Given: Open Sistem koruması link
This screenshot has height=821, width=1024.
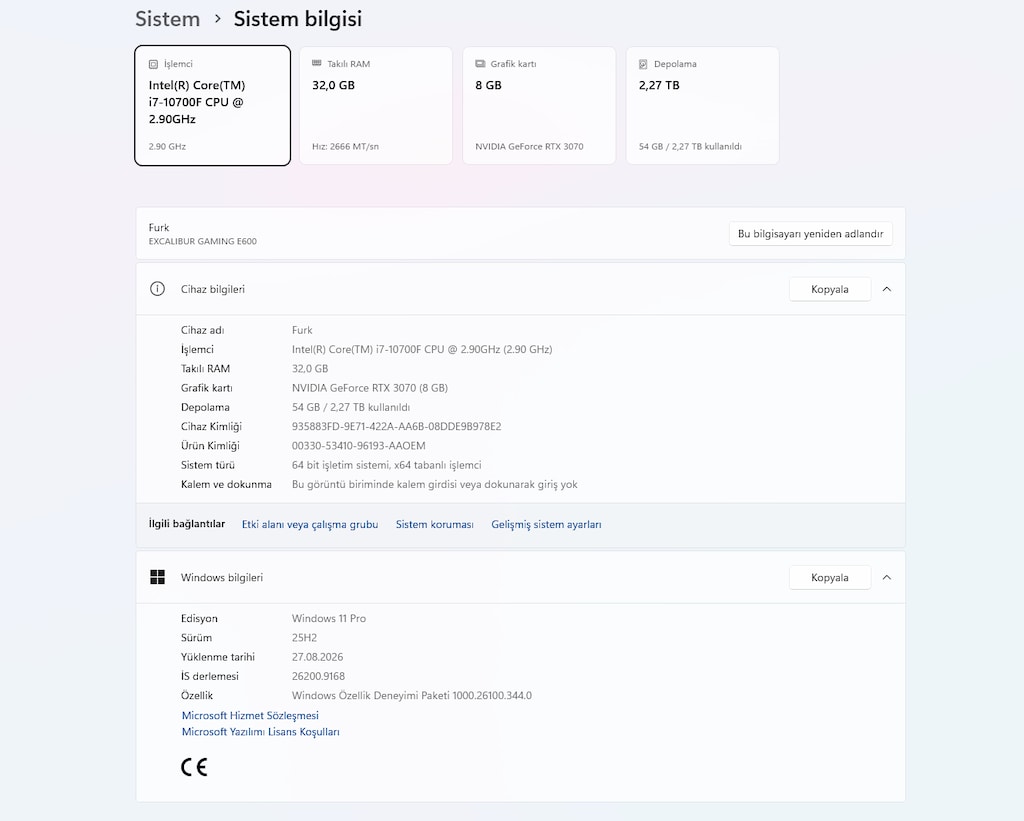Looking at the screenshot, I should 434,524.
